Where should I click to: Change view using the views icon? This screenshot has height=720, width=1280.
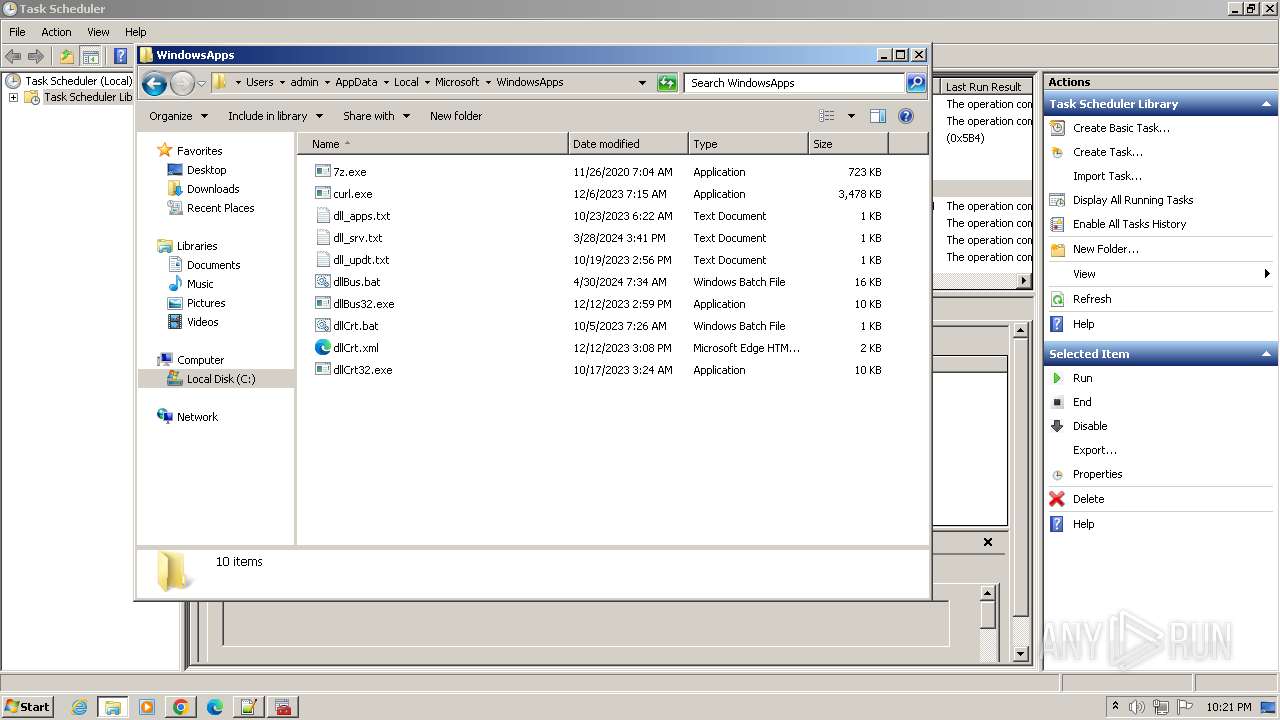click(x=826, y=116)
